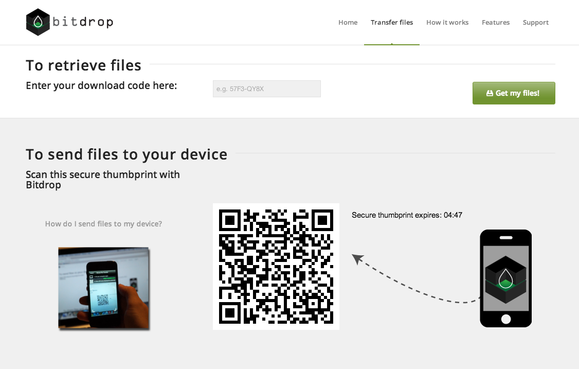Click 'Enter your download code here:' label
The image size is (579, 369).
(x=102, y=86)
